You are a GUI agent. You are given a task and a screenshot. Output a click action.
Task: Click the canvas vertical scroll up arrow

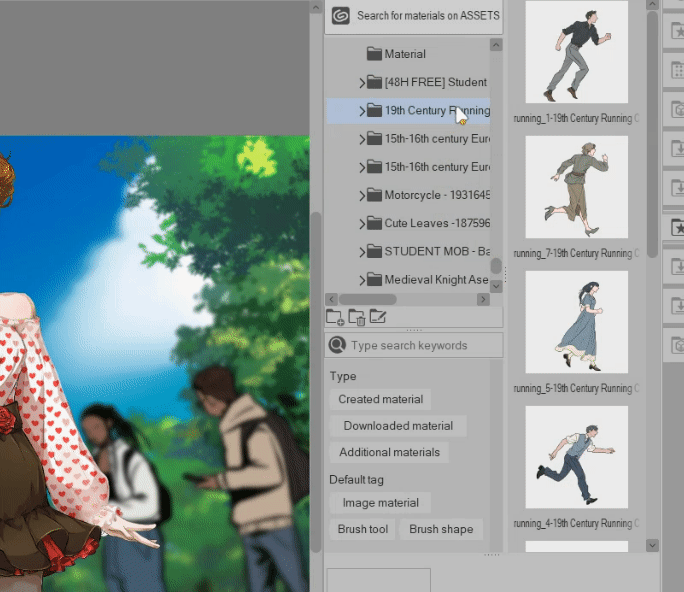pyautogui.click(x=315, y=7)
